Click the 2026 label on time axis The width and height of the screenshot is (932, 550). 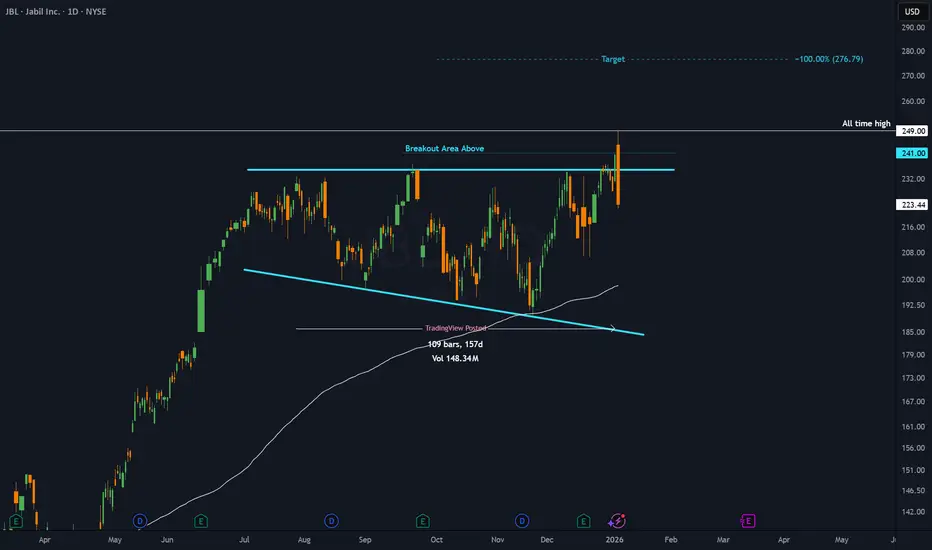(x=615, y=540)
